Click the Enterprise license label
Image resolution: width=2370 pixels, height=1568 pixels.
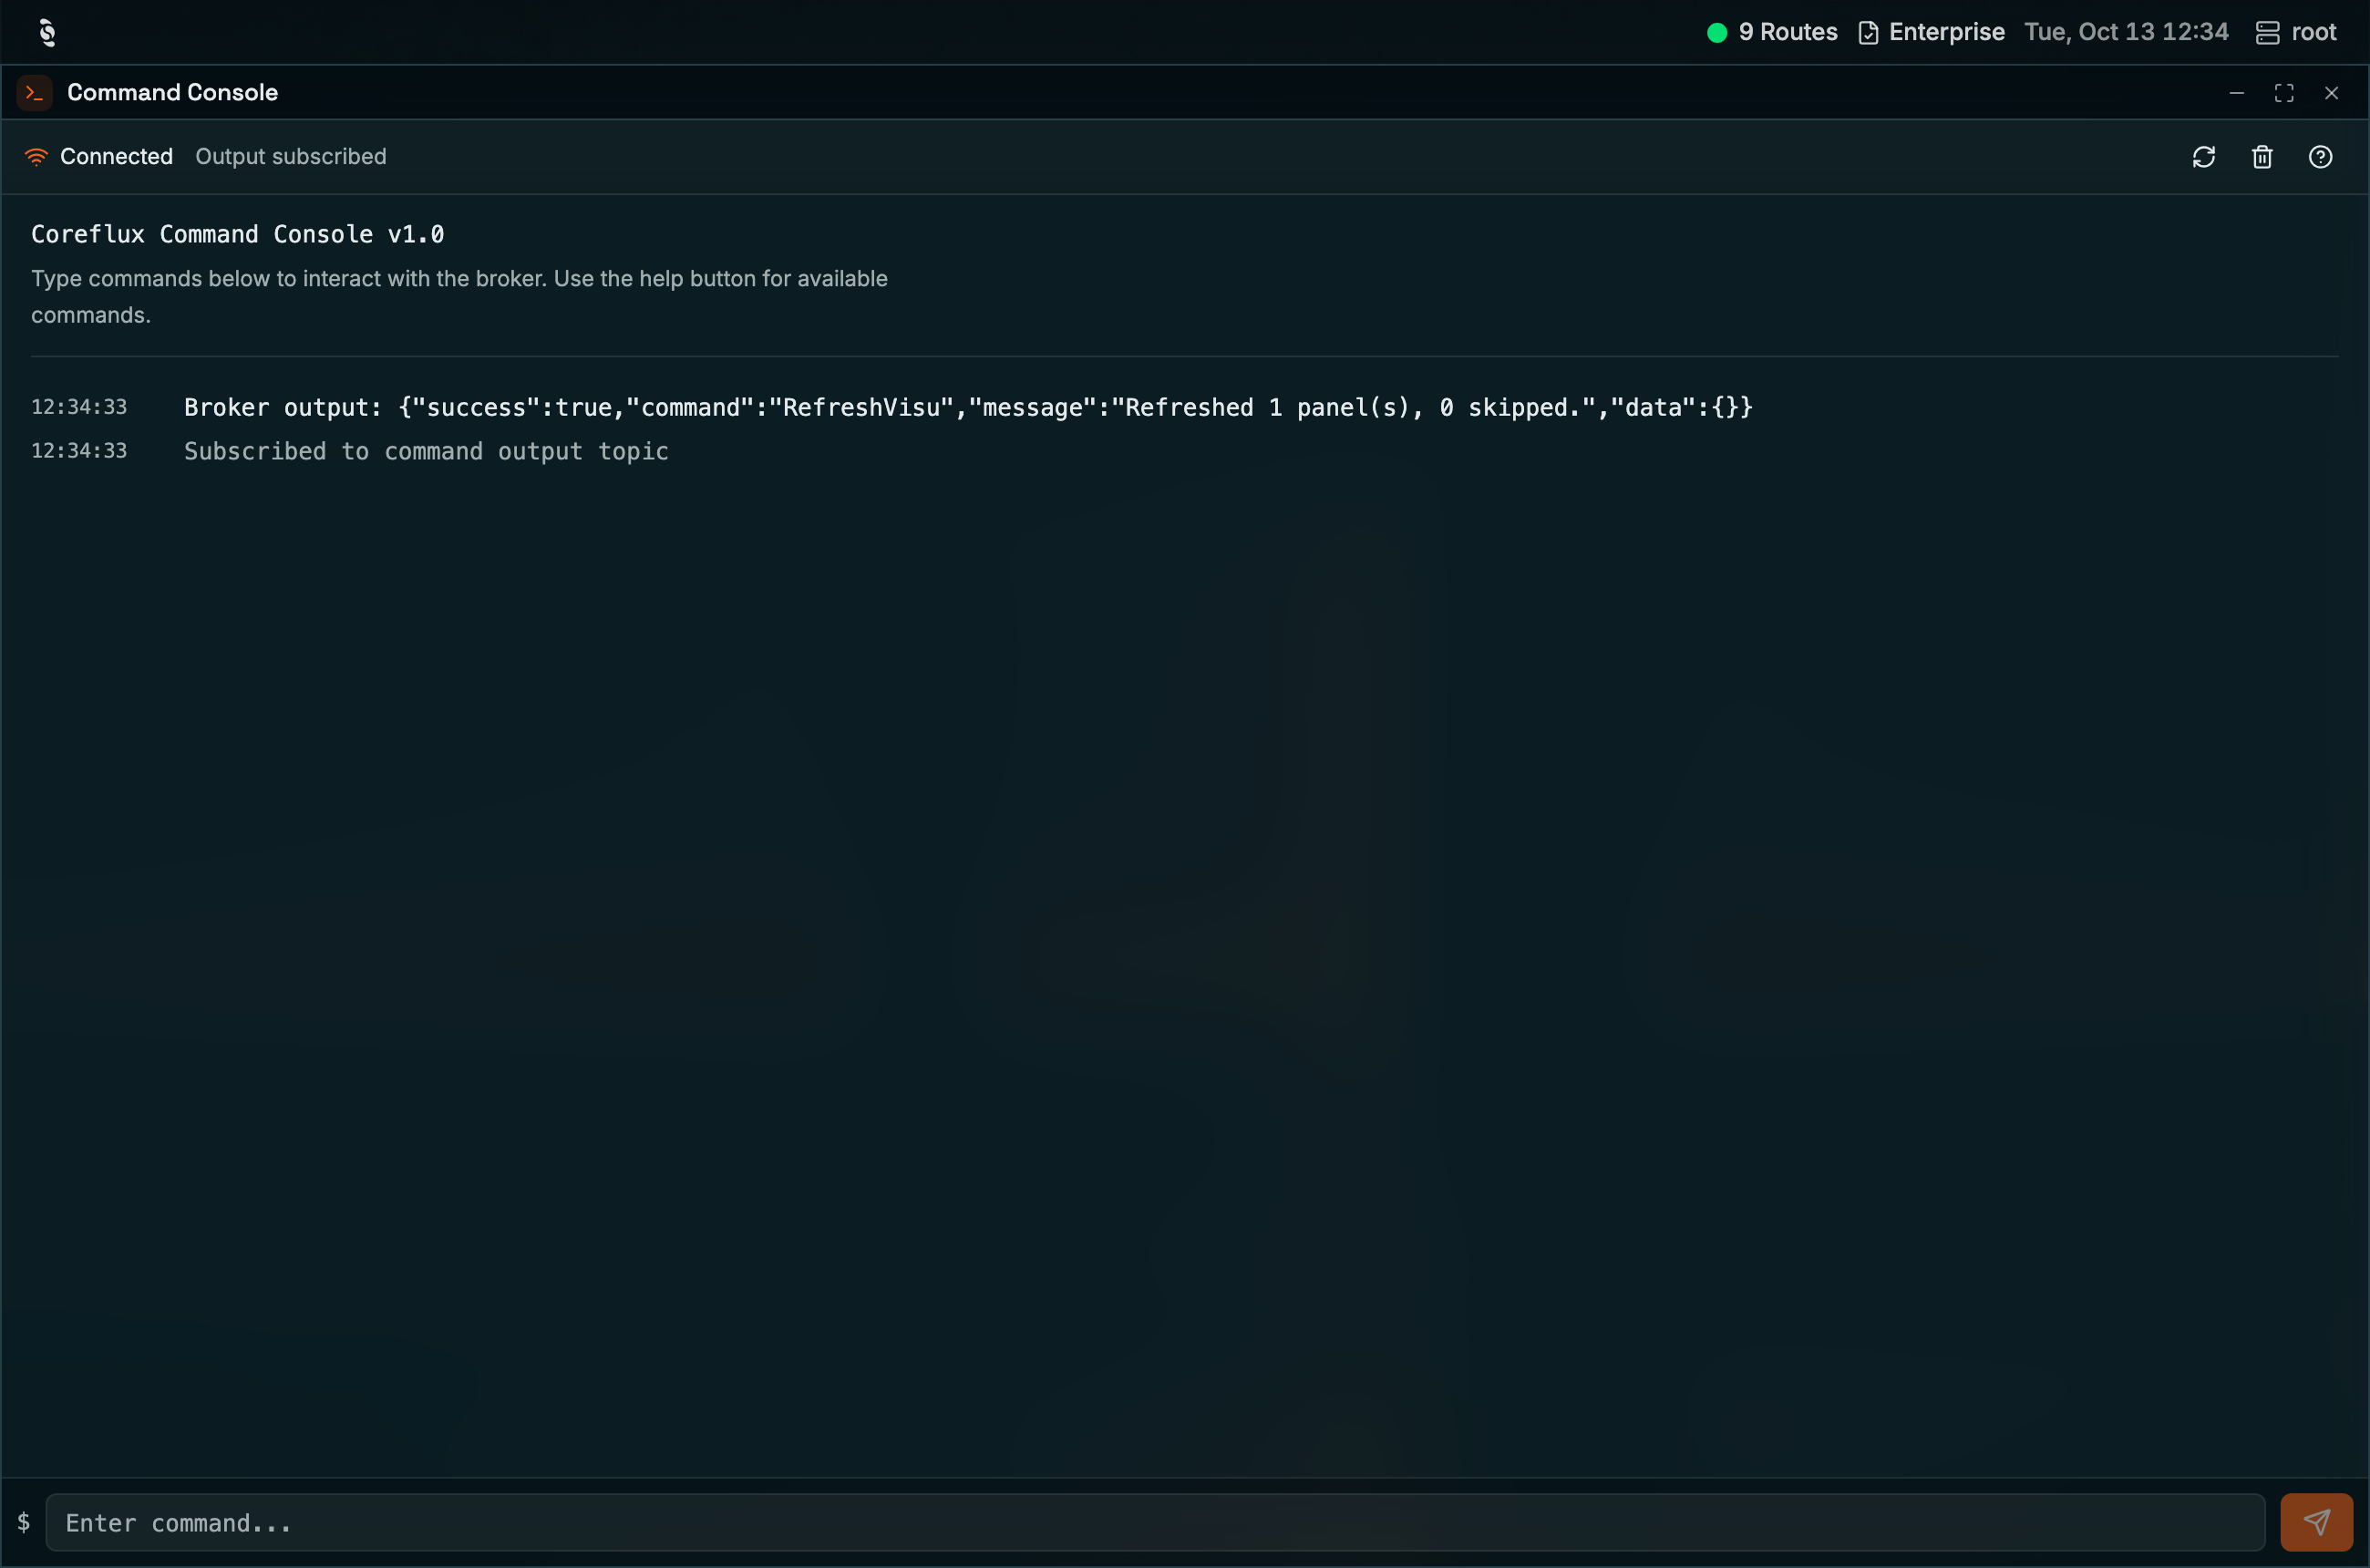(x=1946, y=32)
